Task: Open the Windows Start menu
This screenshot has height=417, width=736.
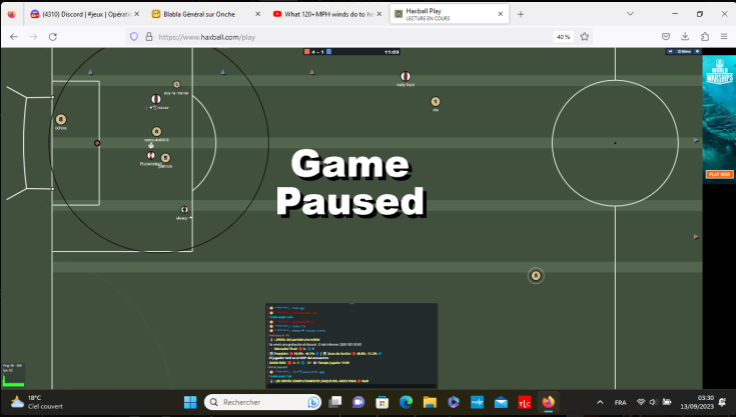Action: pyautogui.click(x=190, y=402)
